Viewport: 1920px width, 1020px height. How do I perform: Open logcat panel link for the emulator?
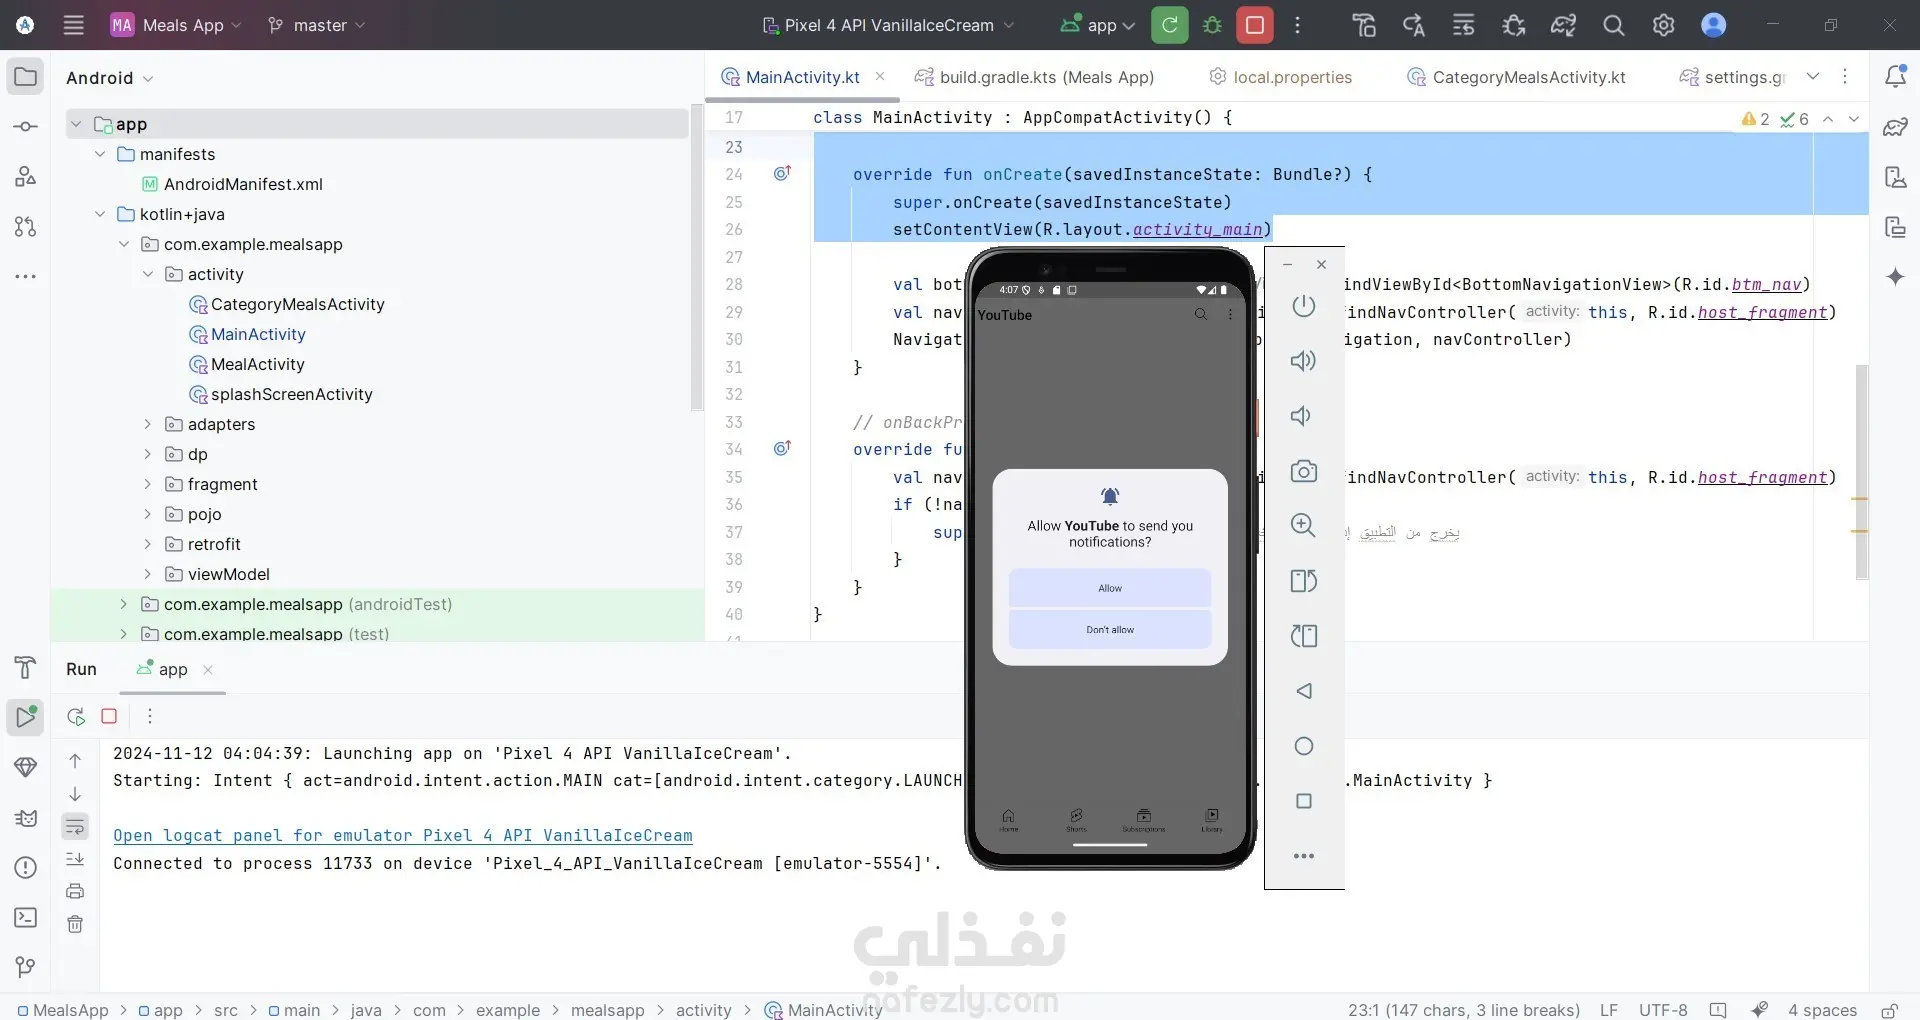tap(403, 836)
